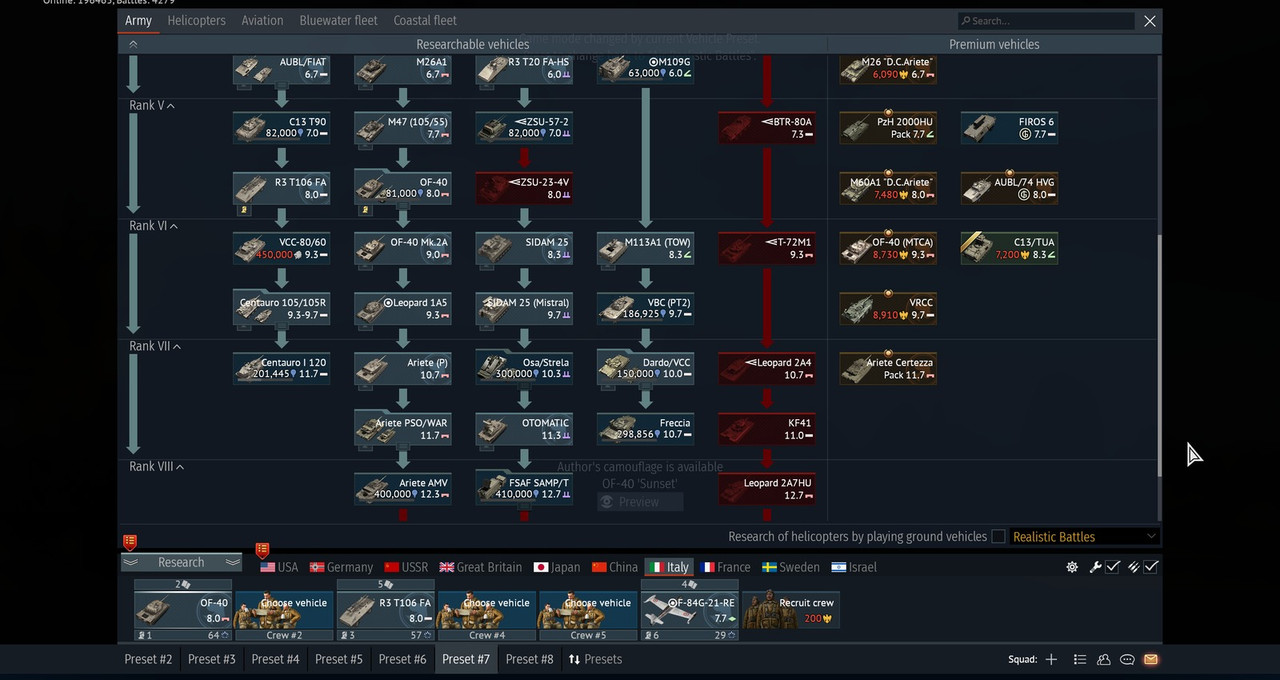The width and height of the screenshot is (1280, 680).
Task: Open the squad list icon
Action: 1080,659
